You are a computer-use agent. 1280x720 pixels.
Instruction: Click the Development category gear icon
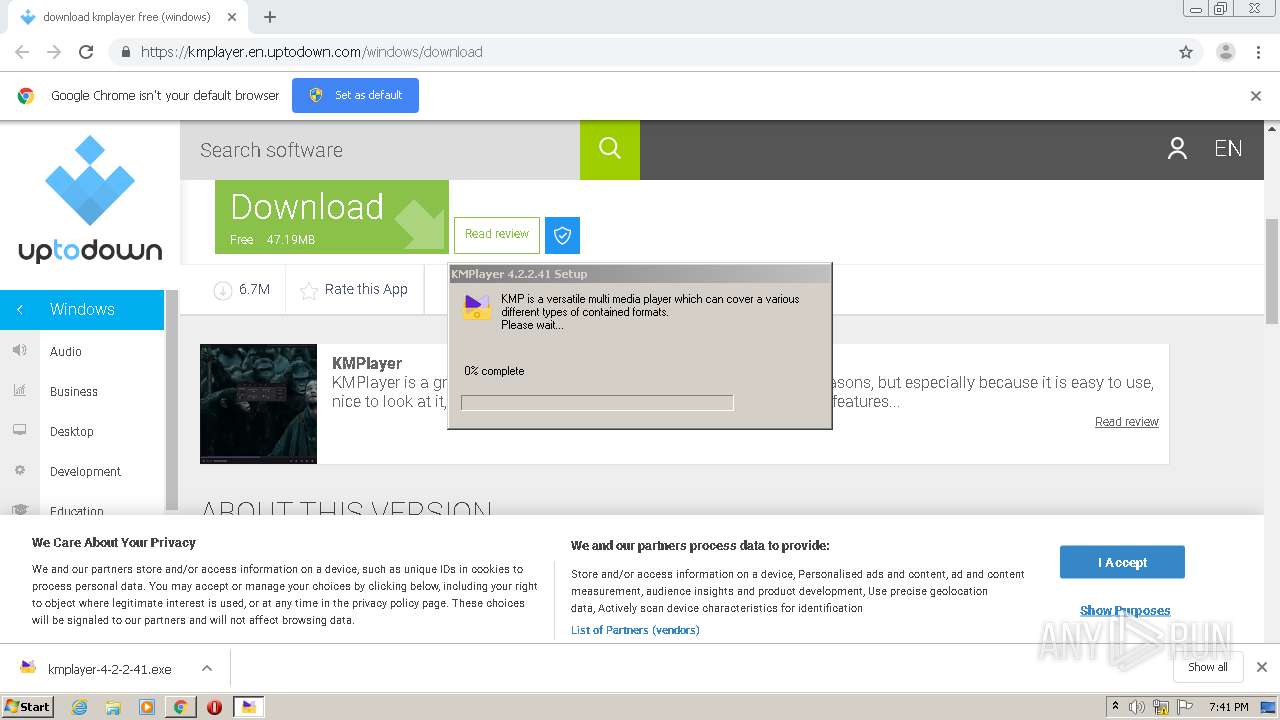pyautogui.click(x=19, y=471)
